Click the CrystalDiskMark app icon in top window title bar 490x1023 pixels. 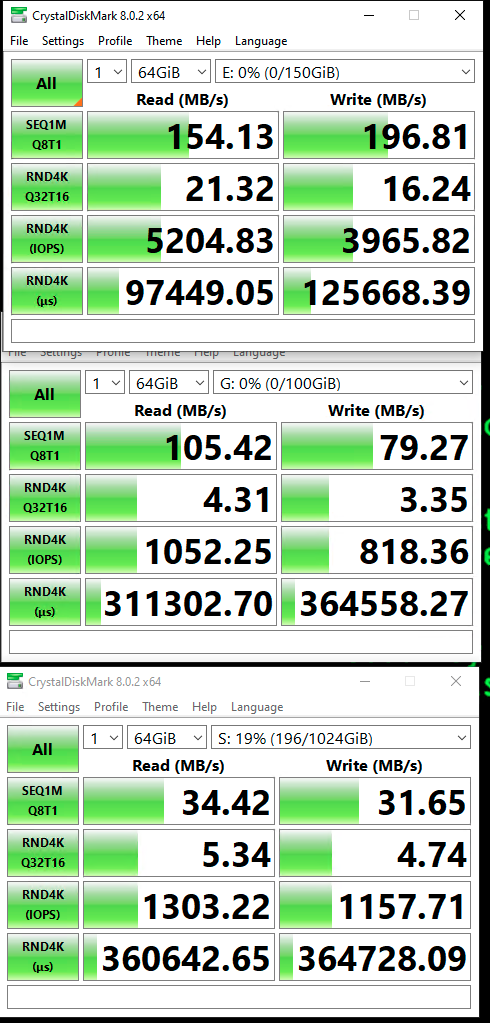click(x=19, y=15)
